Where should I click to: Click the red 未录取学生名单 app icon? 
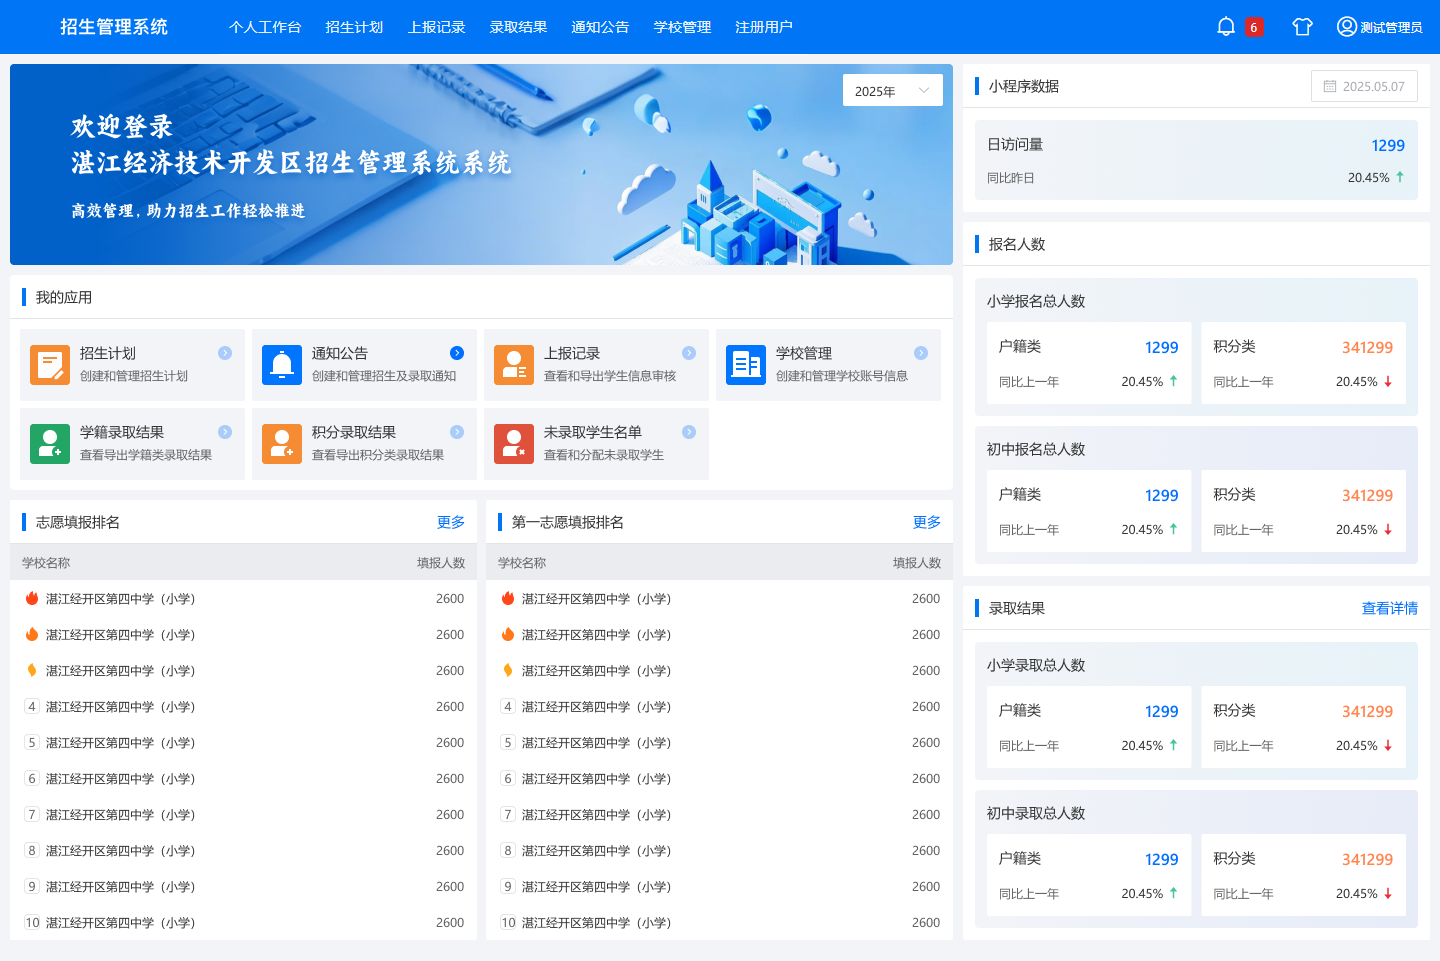[x=513, y=444]
